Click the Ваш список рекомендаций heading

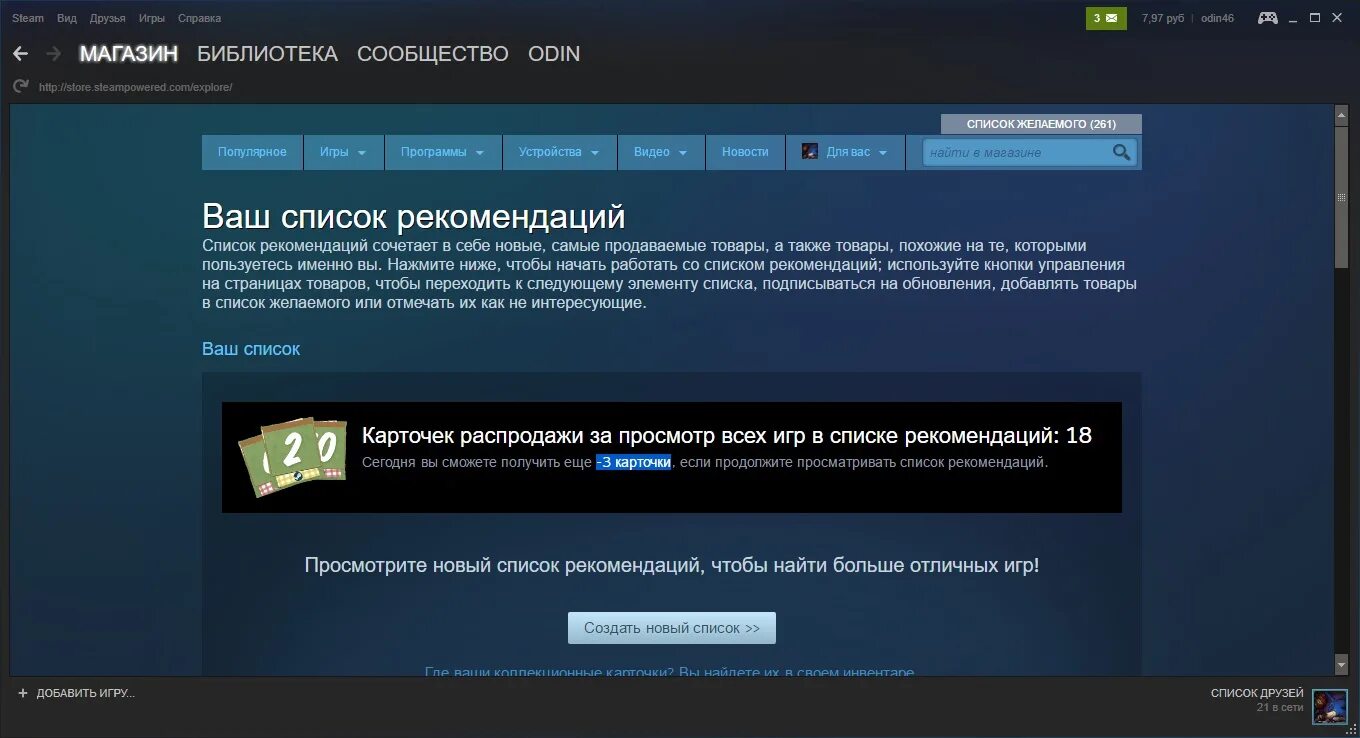click(x=414, y=216)
